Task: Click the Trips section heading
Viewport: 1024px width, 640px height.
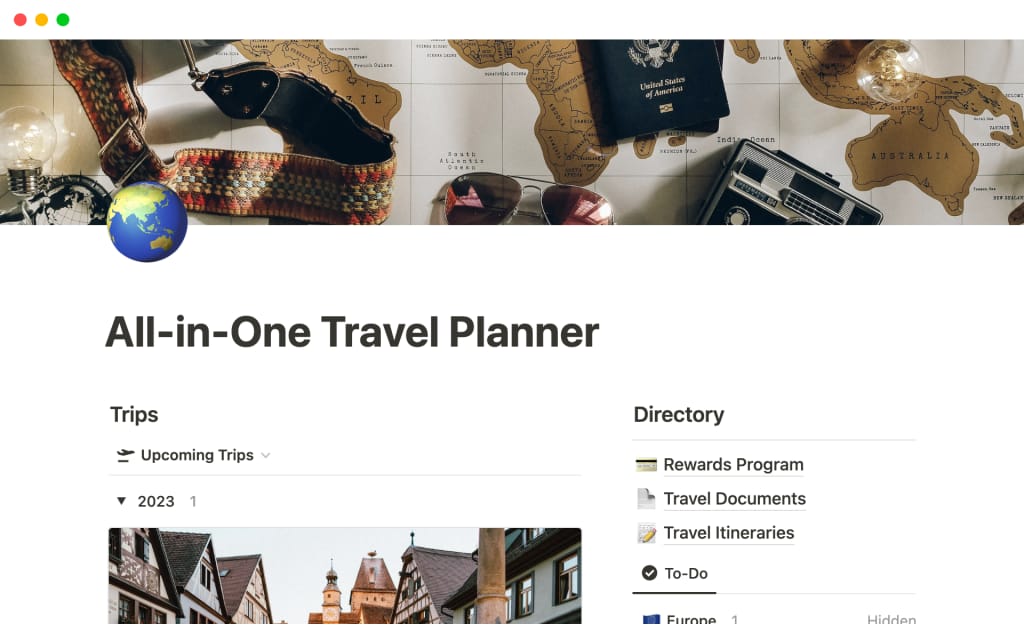Action: (x=134, y=415)
